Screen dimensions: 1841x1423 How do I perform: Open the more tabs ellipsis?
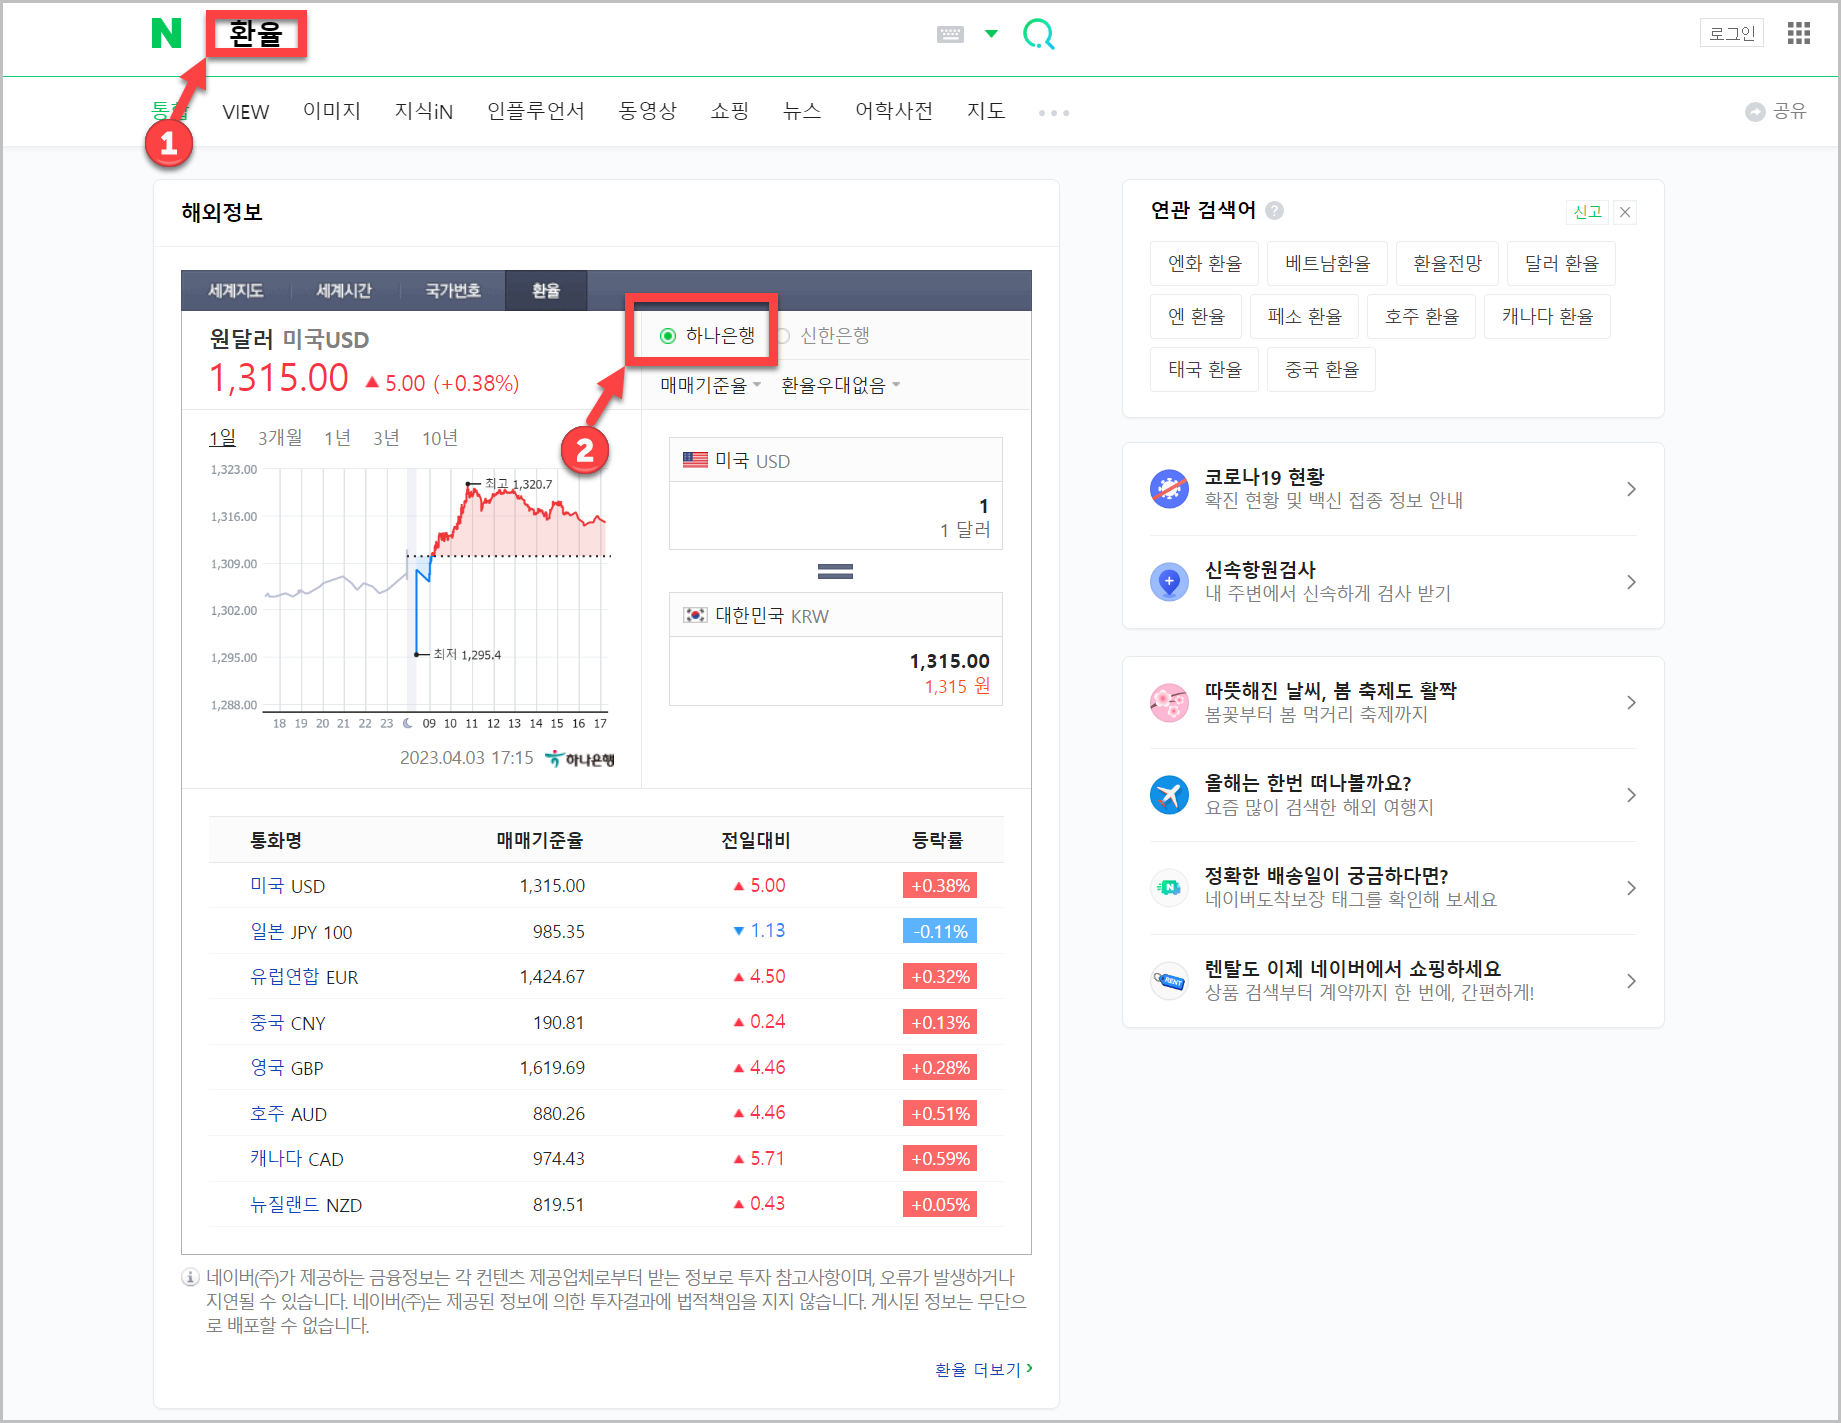click(1054, 113)
